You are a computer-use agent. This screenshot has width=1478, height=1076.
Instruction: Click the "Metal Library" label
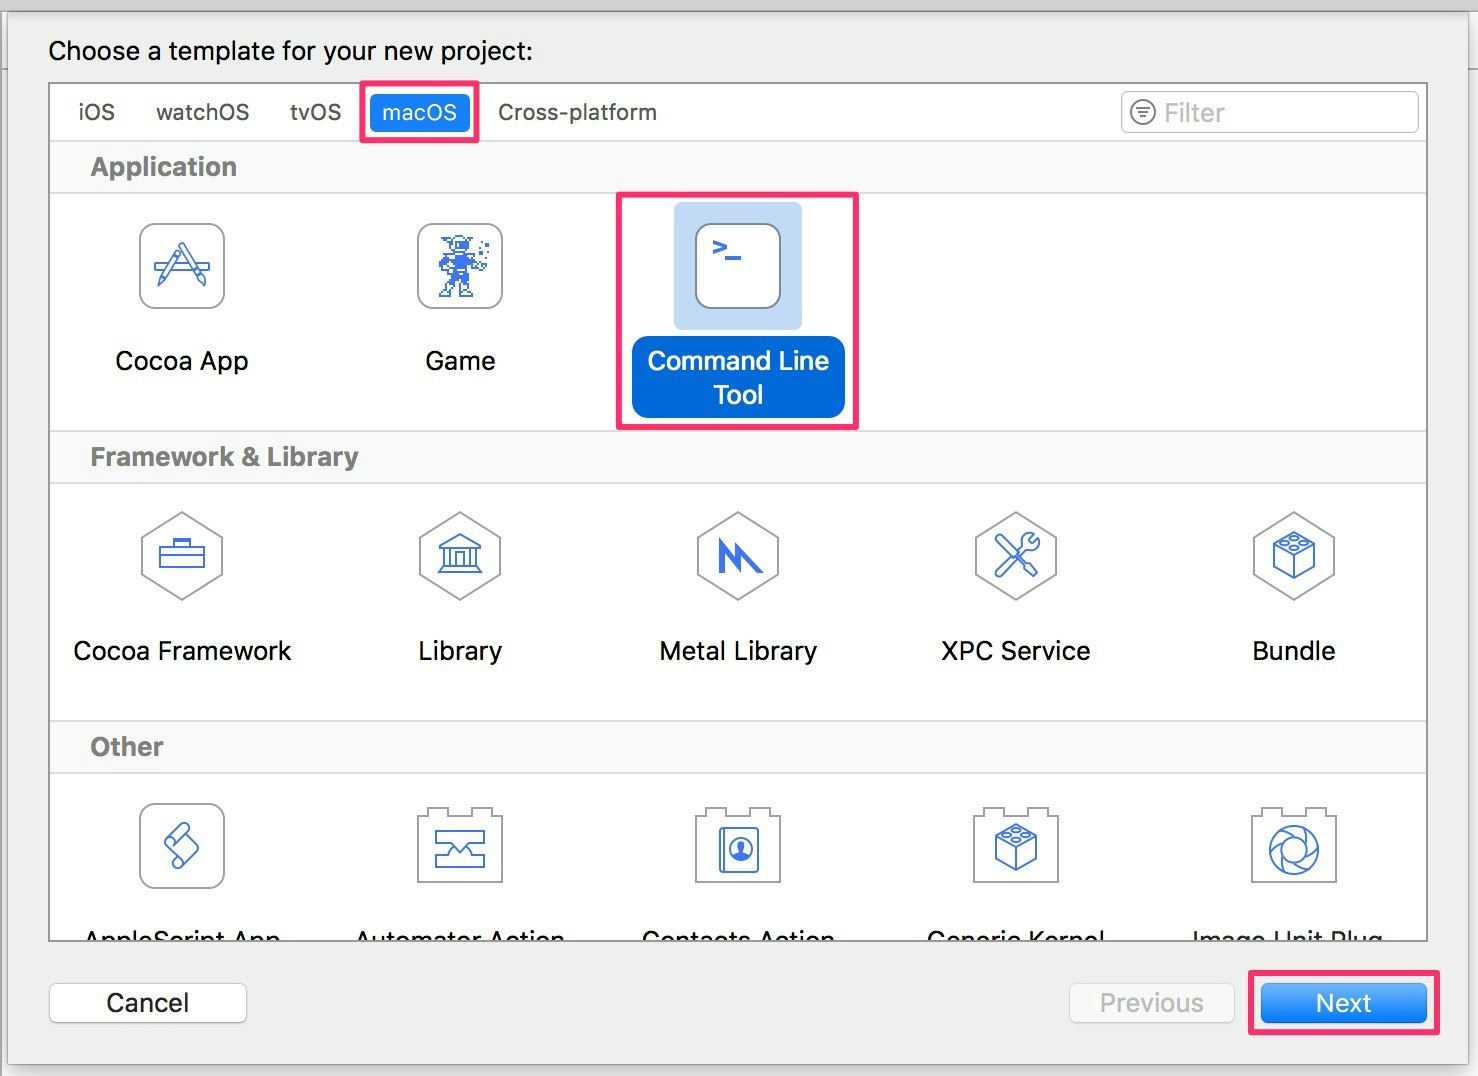tap(738, 651)
